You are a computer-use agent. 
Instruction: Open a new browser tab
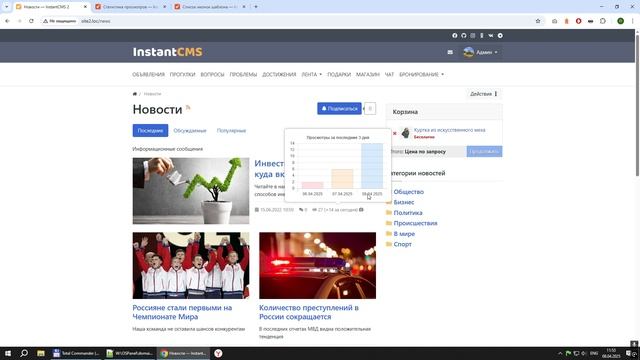pyautogui.click(x=256, y=7)
